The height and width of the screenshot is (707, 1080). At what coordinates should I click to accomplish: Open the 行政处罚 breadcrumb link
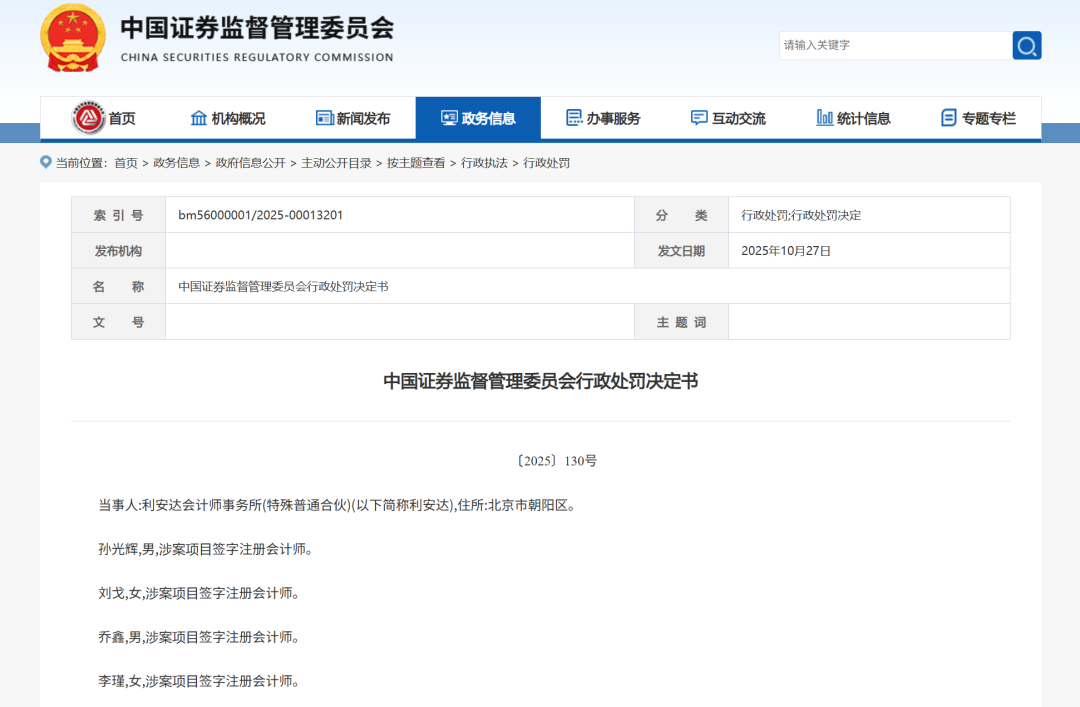(x=547, y=163)
